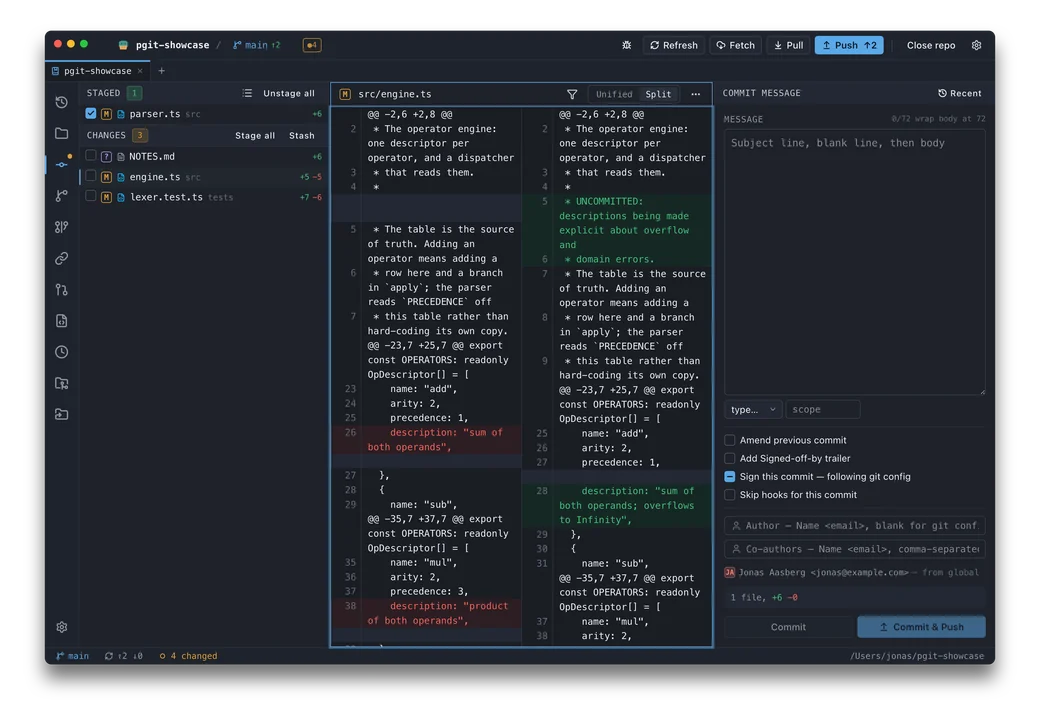The width and height of the screenshot is (1040, 723).
Task: Stage lexer.test.ts with its checkbox
Action: tap(91, 196)
